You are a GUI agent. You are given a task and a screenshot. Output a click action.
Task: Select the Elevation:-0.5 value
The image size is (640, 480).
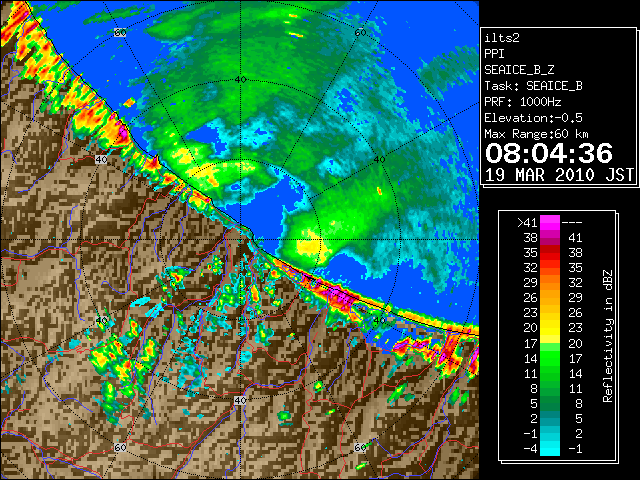533,118
